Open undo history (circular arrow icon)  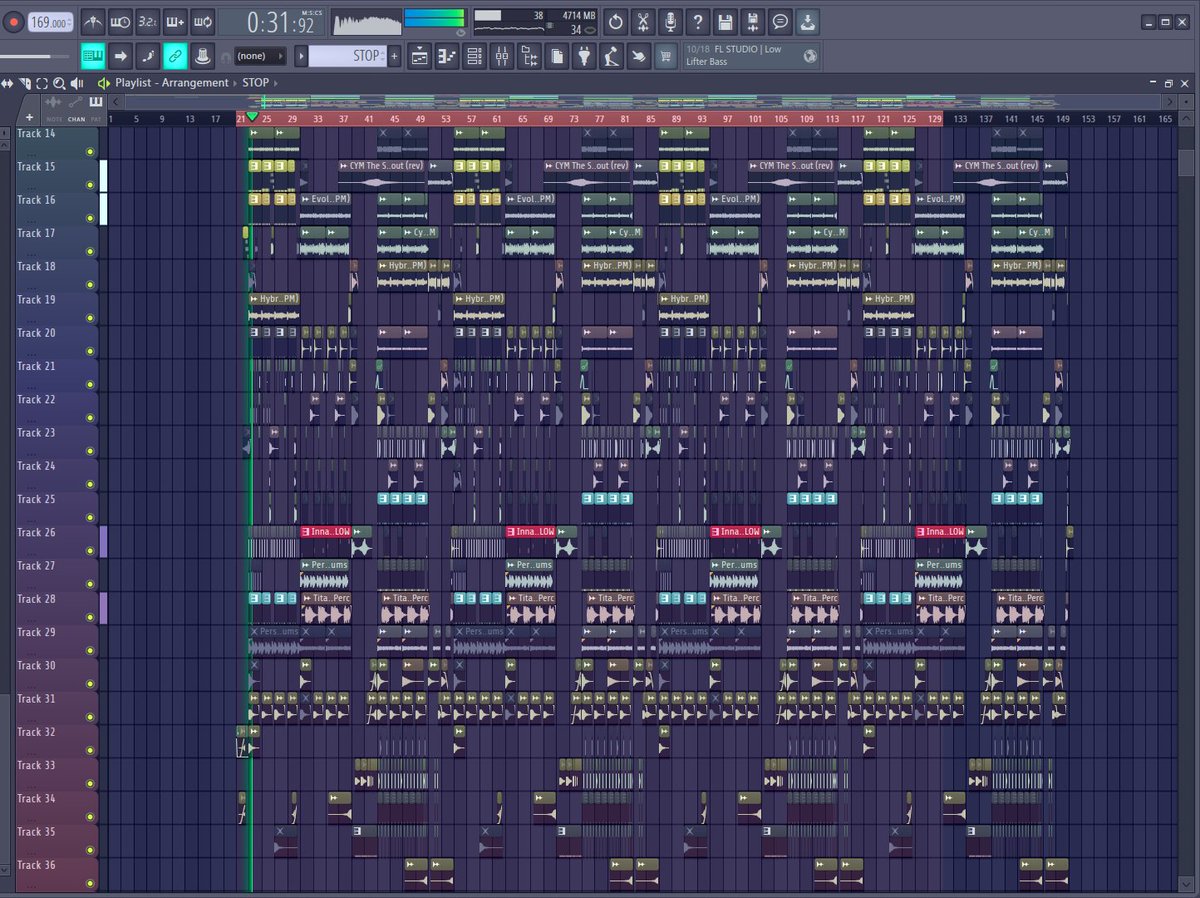point(616,21)
